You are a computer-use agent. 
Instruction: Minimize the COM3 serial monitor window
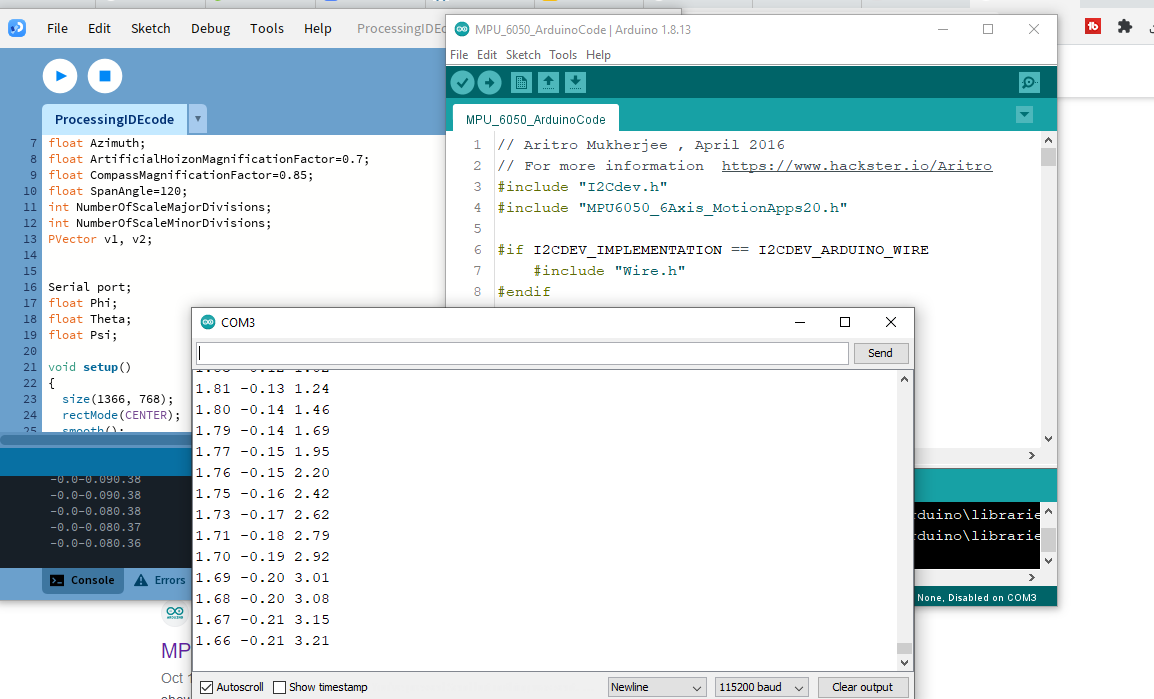click(x=800, y=322)
